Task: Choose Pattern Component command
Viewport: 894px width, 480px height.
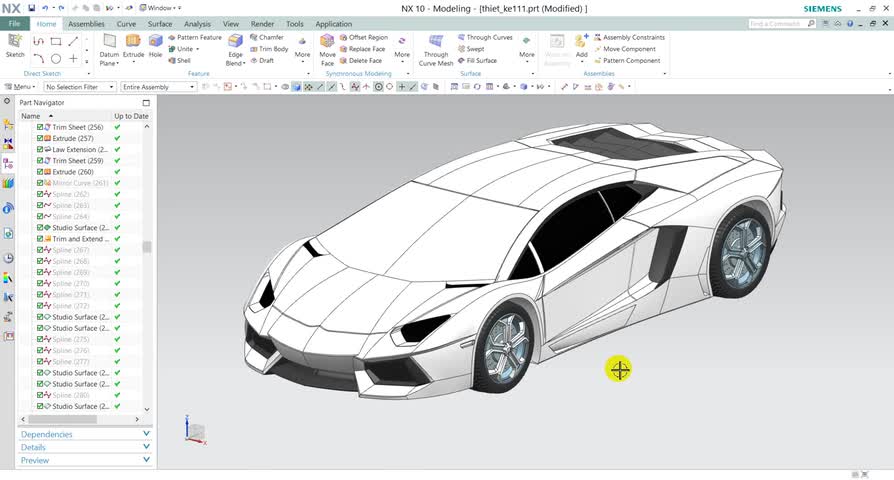Action: [x=627, y=60]
